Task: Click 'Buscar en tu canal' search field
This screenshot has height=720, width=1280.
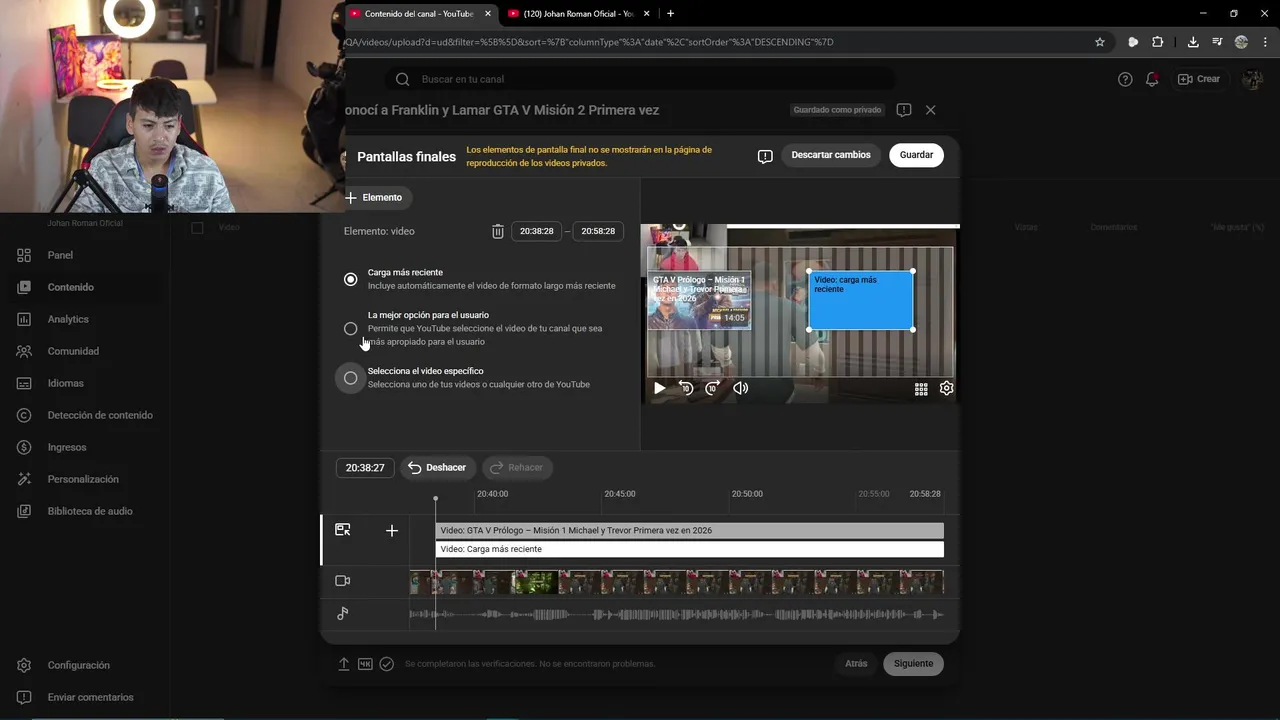Action: click(x=640, y=79)
